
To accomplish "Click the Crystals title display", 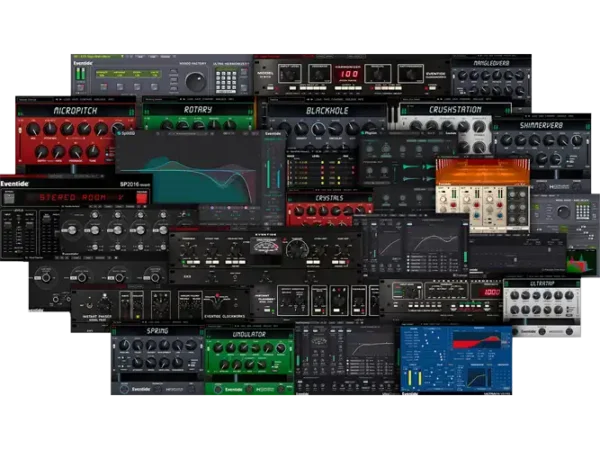I will tap(329, 198).
